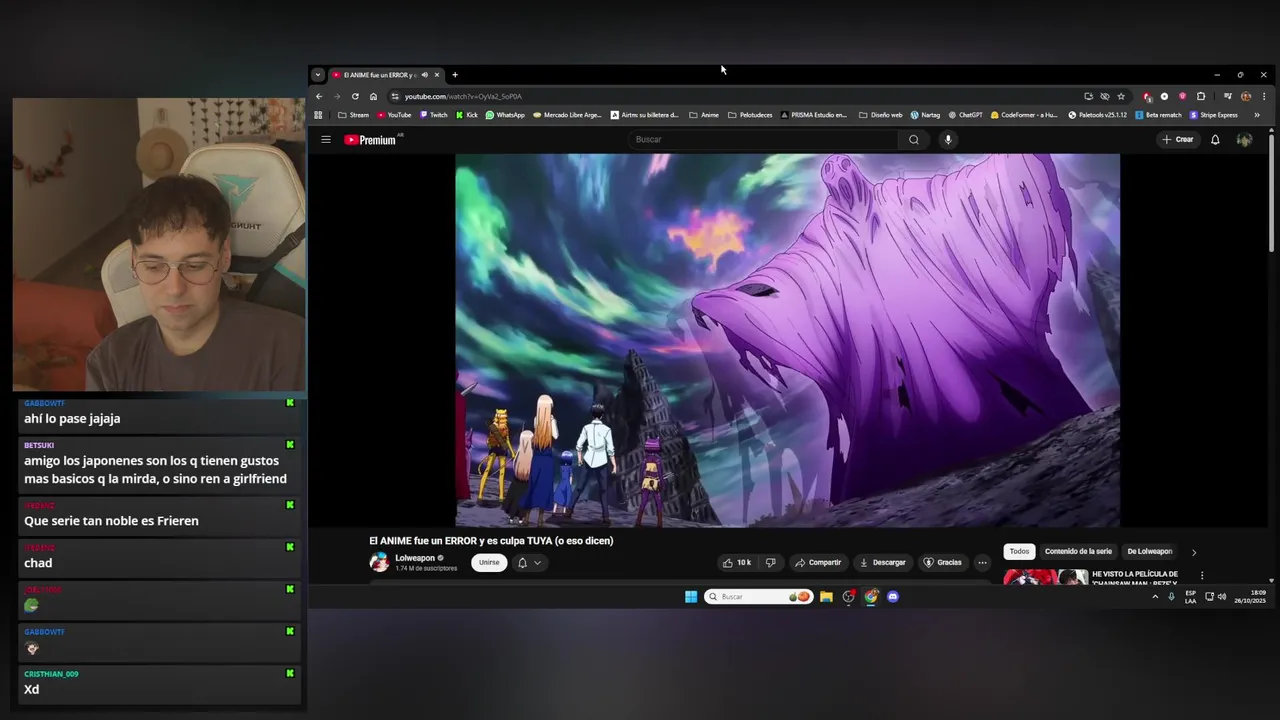Expand the Pelotudeces bookmarks folder

[750, 115]
